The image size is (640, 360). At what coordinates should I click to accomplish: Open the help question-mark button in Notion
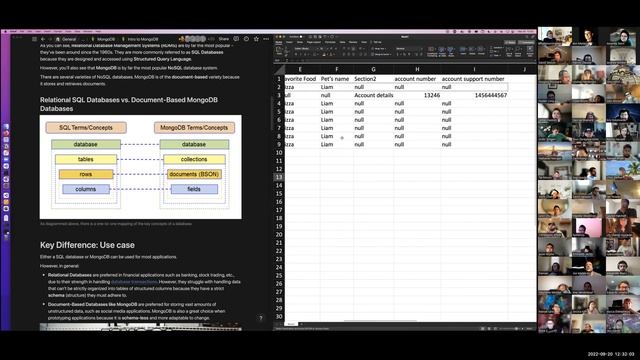tap(261, 318)
